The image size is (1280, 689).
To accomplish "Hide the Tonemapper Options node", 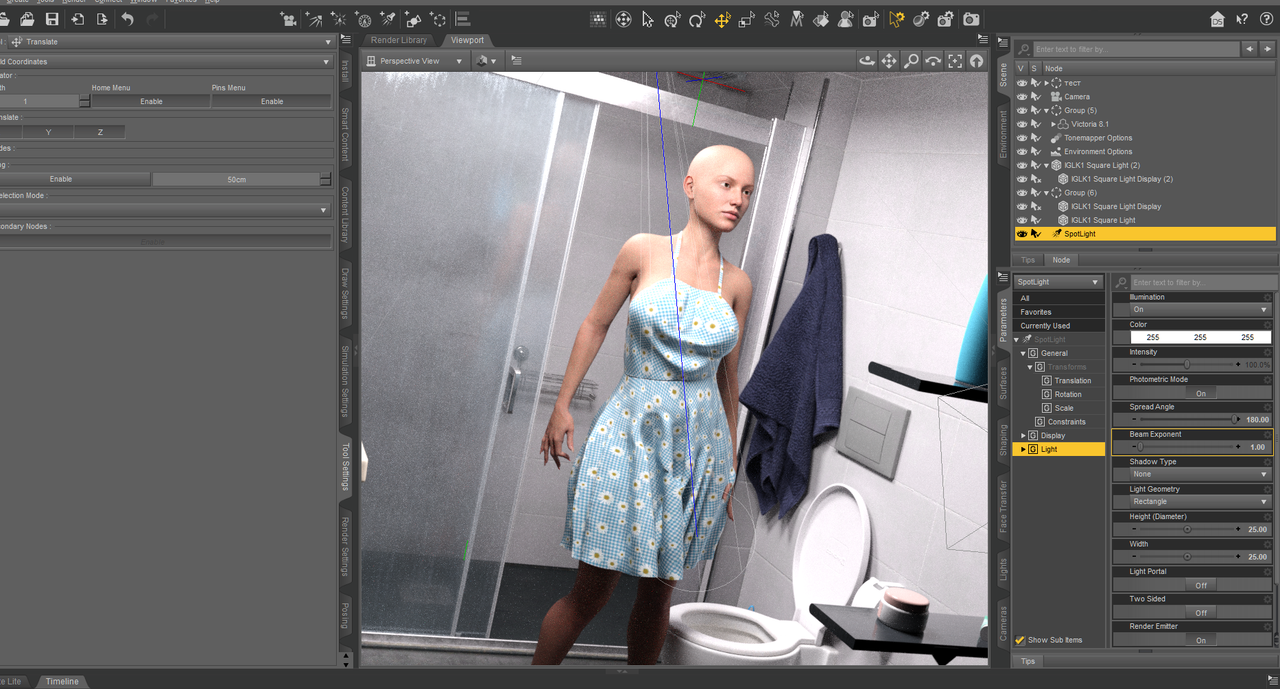I will coord(1022,138).
